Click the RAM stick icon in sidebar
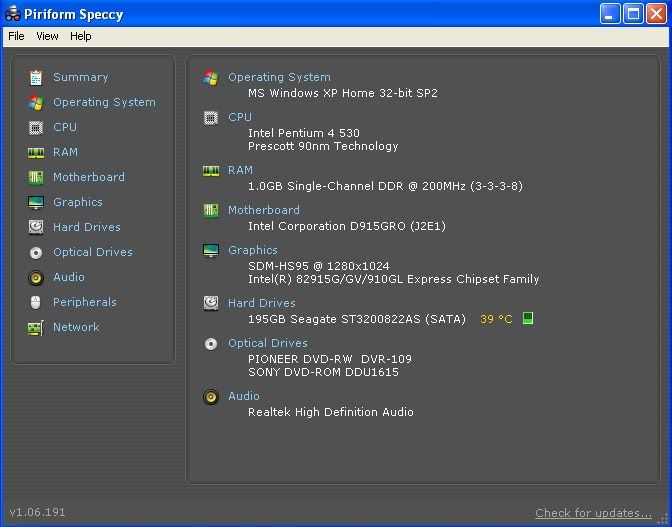 point(36,153)
